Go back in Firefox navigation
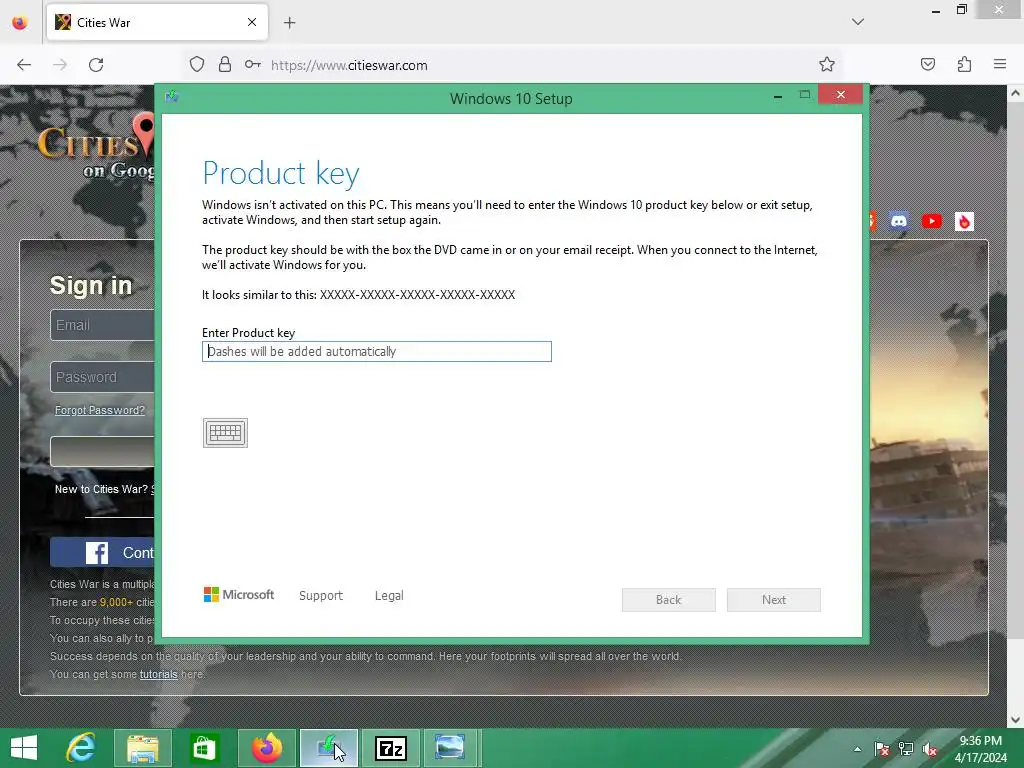Image resolution: width=1024 pixels, height=768 pixels. pyautogui.click(x=24, y=65)
